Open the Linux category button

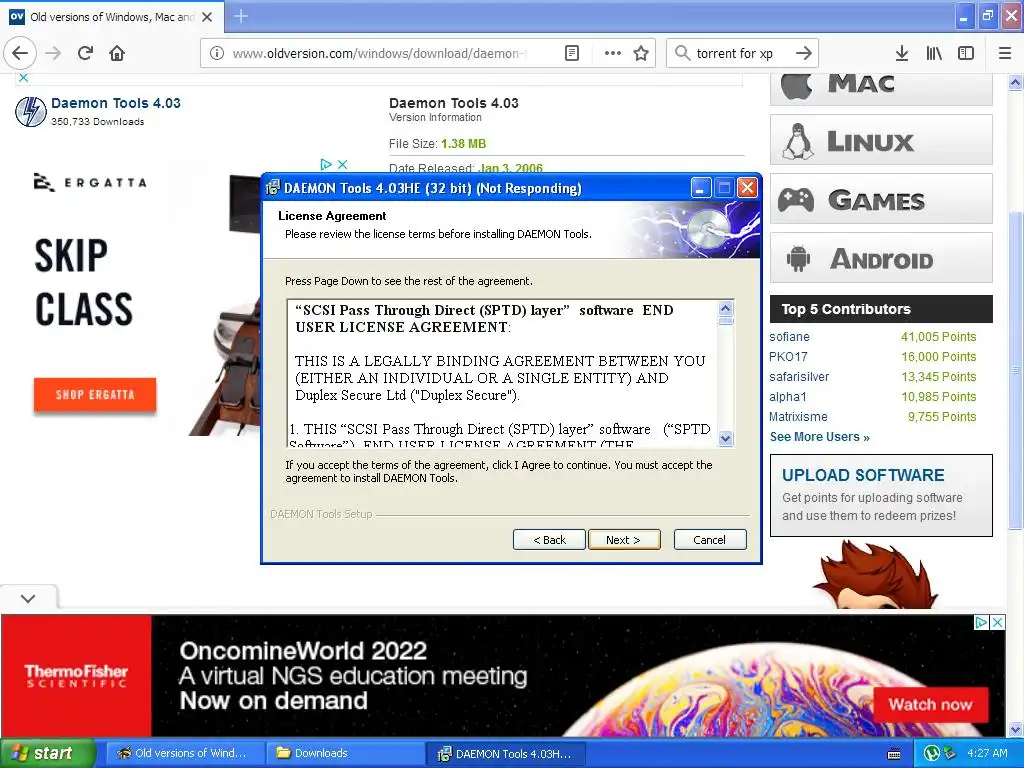point(881,140)
